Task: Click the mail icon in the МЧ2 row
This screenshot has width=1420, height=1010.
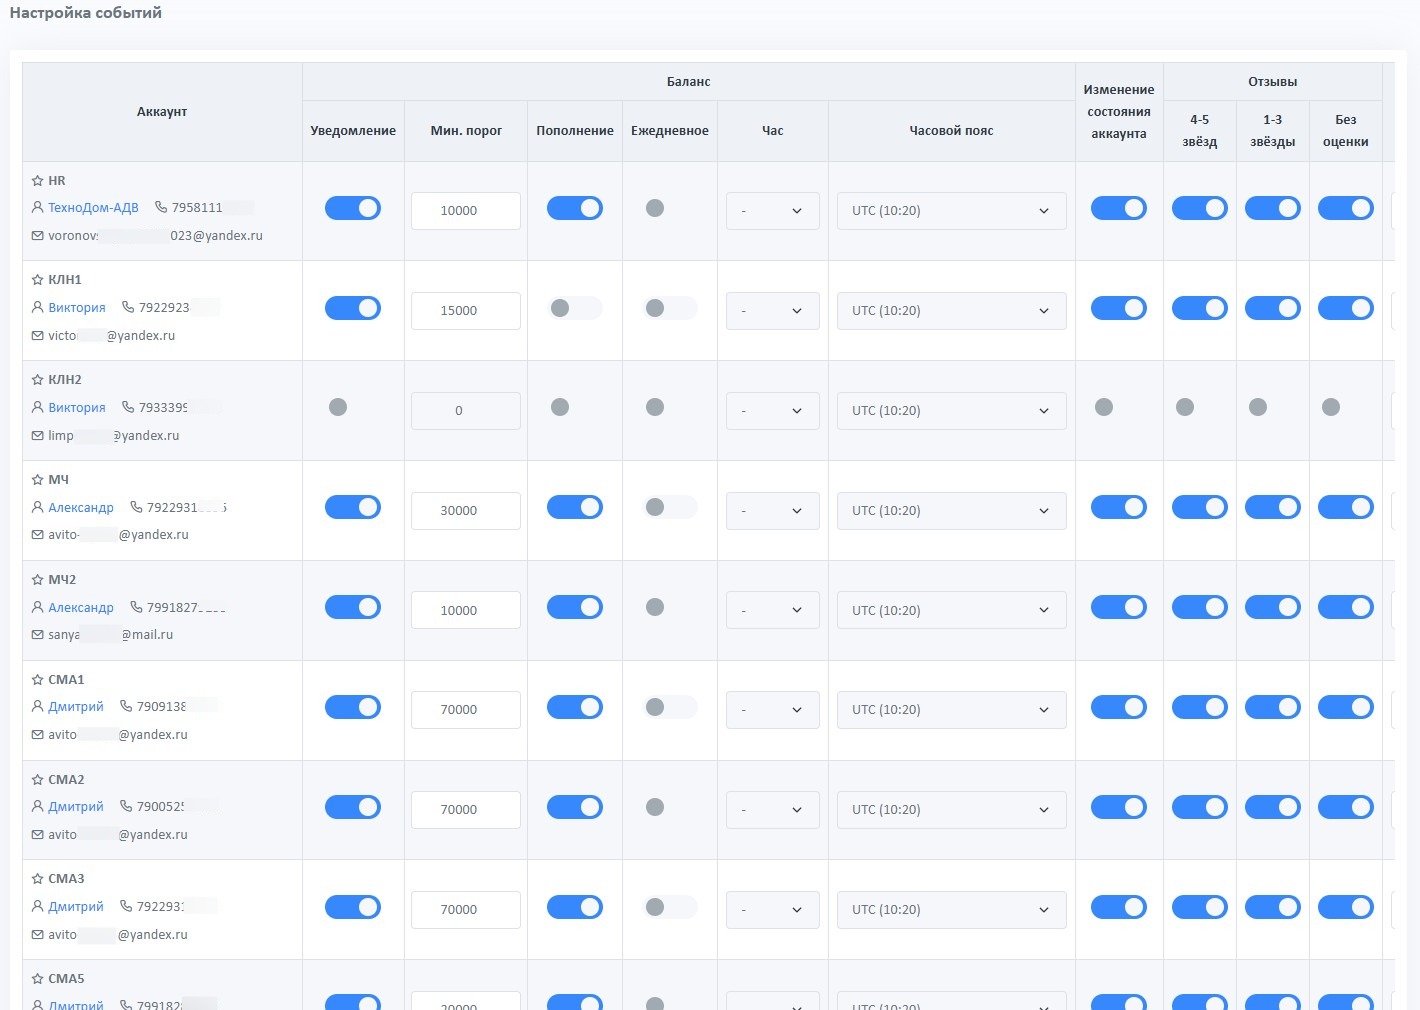Action: pyautogui.click(x=37, y=635)
